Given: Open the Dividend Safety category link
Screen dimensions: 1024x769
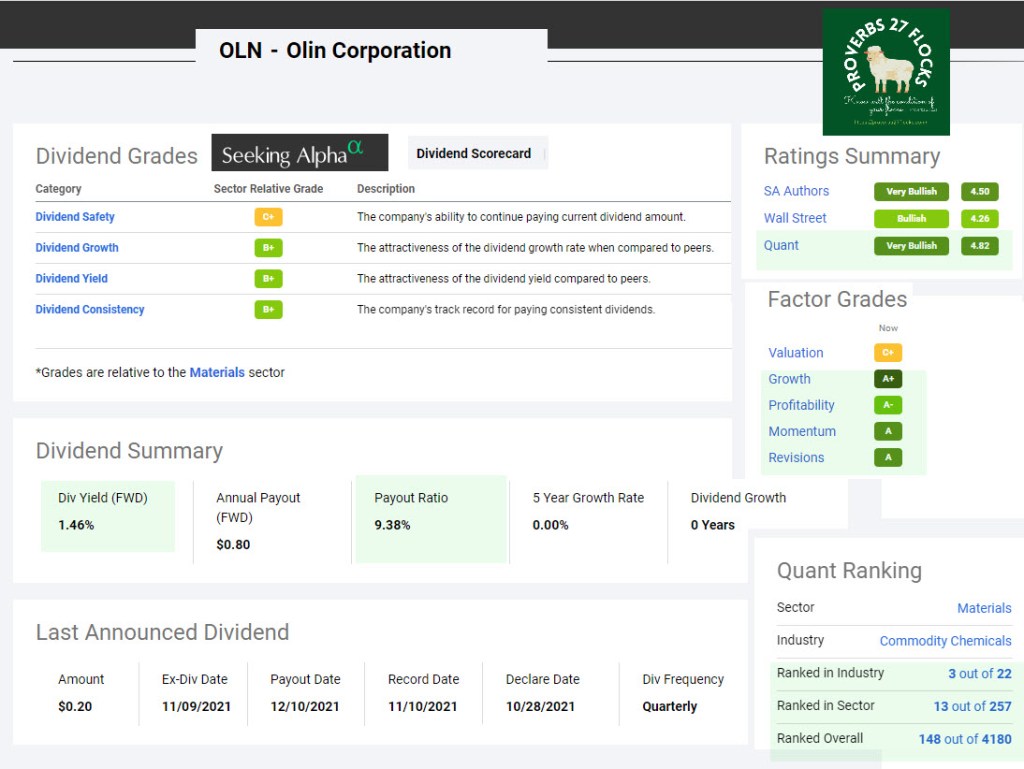Looking at the screenshot, I should 75,217.
